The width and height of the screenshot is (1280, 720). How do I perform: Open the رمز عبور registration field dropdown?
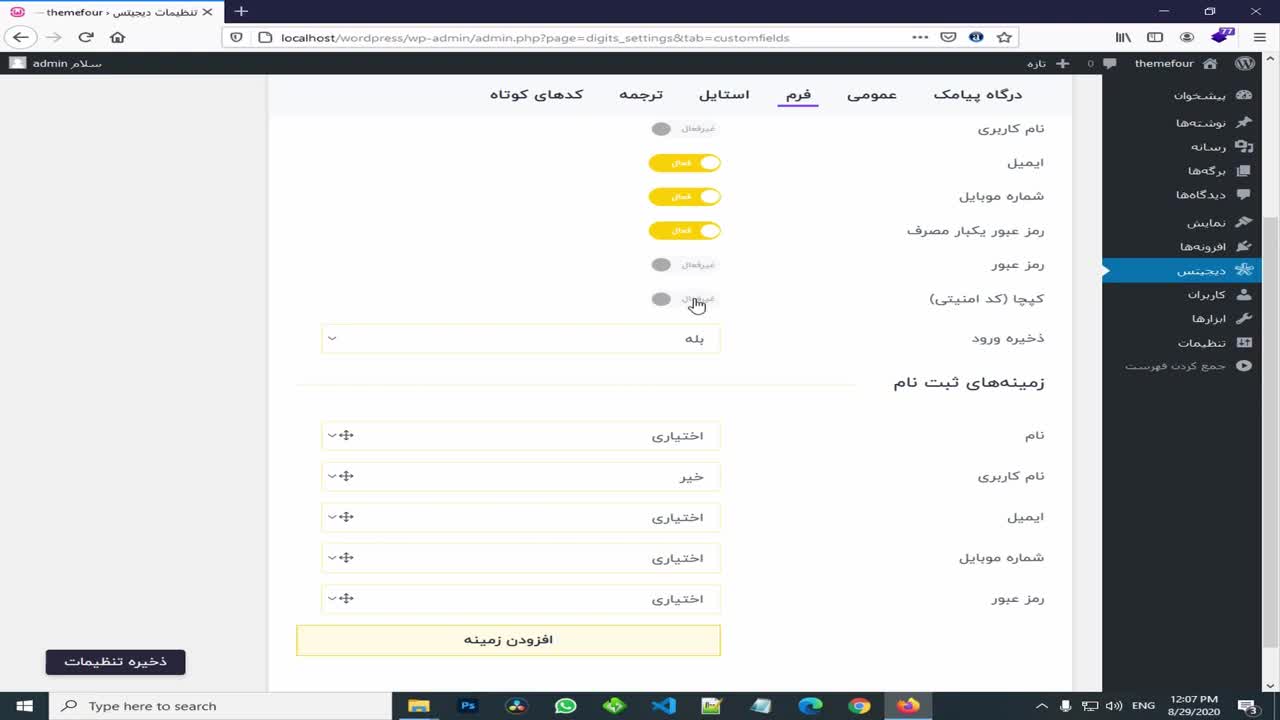click(x=521, y=598)
